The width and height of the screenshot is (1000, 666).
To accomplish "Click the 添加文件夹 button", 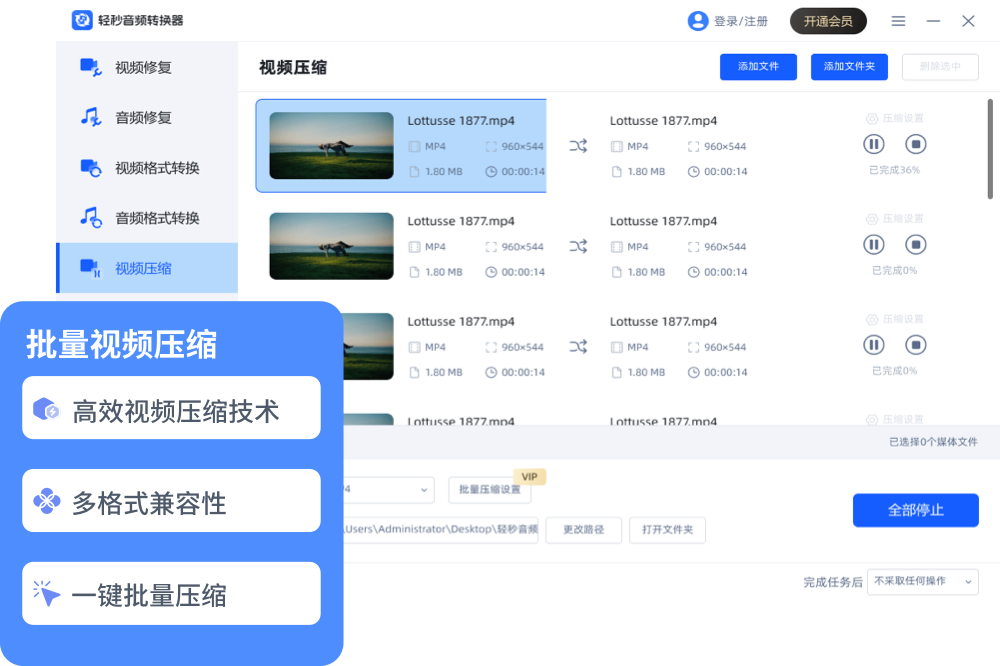I will coord(849,66).
